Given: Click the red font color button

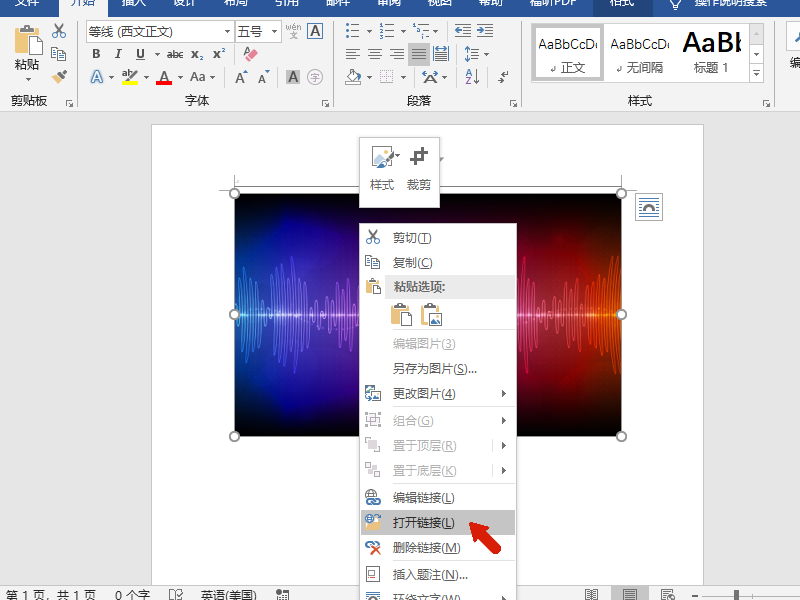Looking at the screenshot, I should coord(164,77).
